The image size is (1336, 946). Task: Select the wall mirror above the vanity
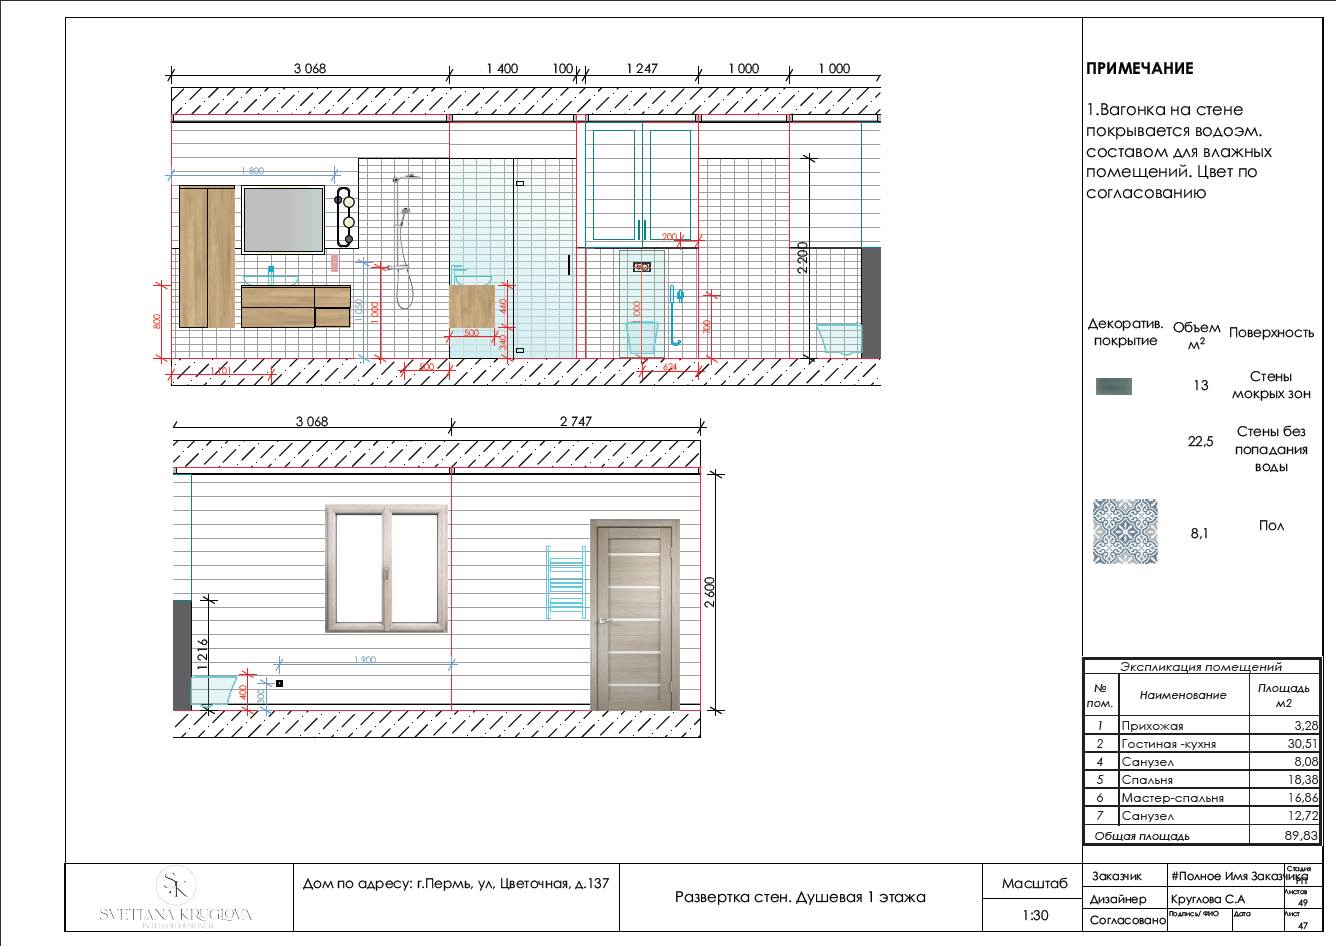click(283, 219)
